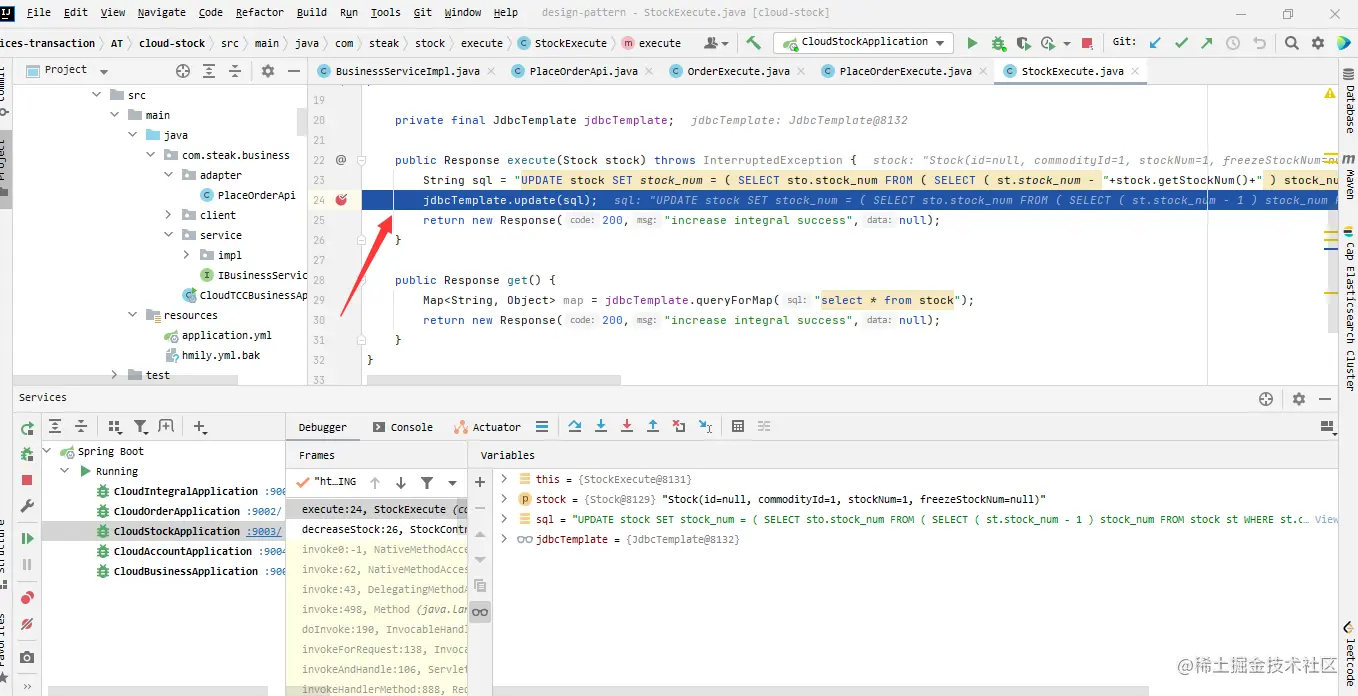Click Collapse All icon in the Services toolbar

(81, 427)
